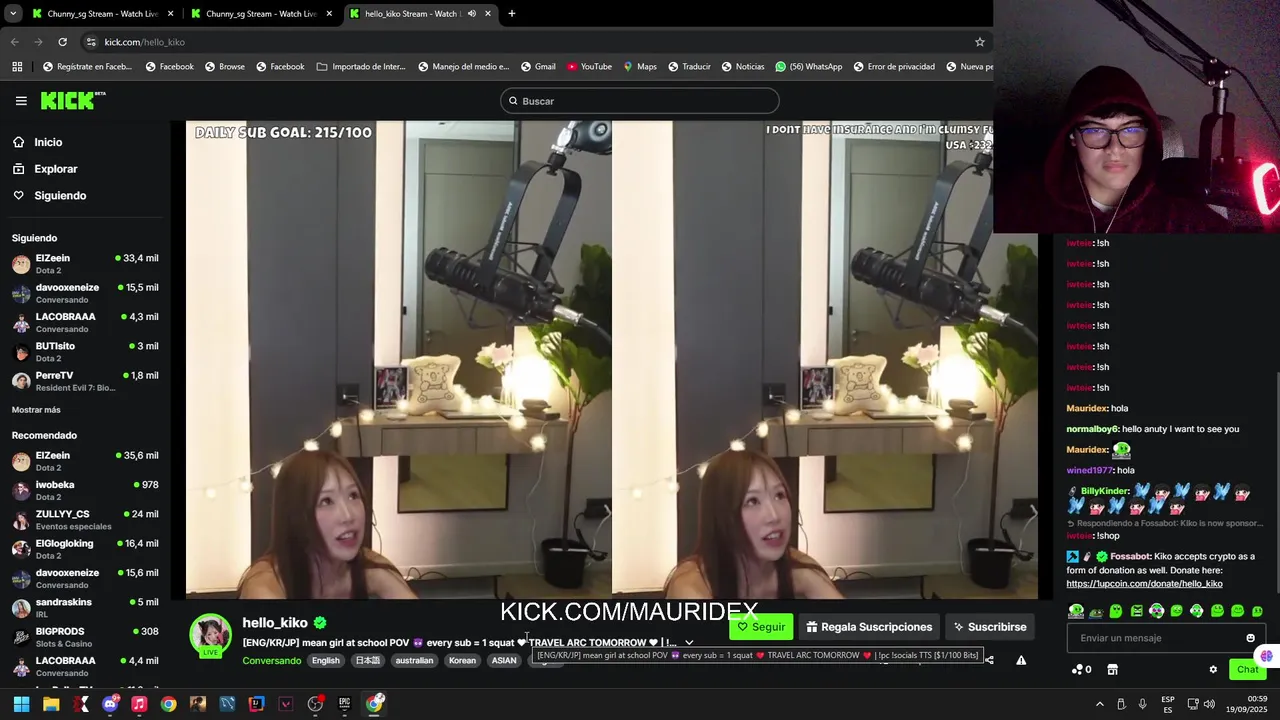The height and width of the screenshot is (720, 1280).
Task: Click the Suscribirse button
Action: click(x=989, y=627)
